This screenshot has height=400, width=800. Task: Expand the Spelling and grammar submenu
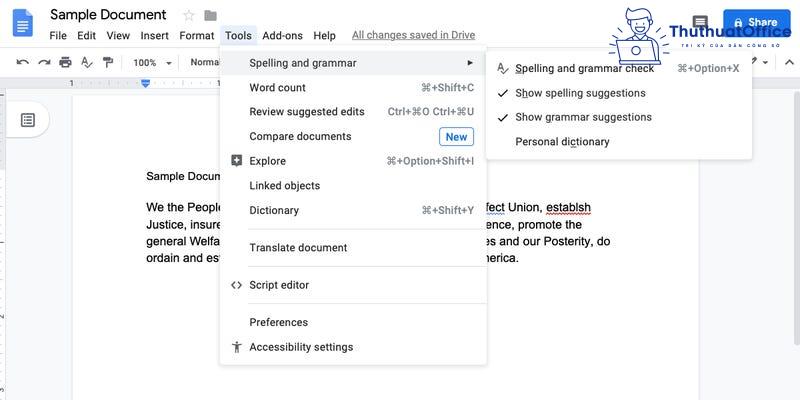point(353,63)
